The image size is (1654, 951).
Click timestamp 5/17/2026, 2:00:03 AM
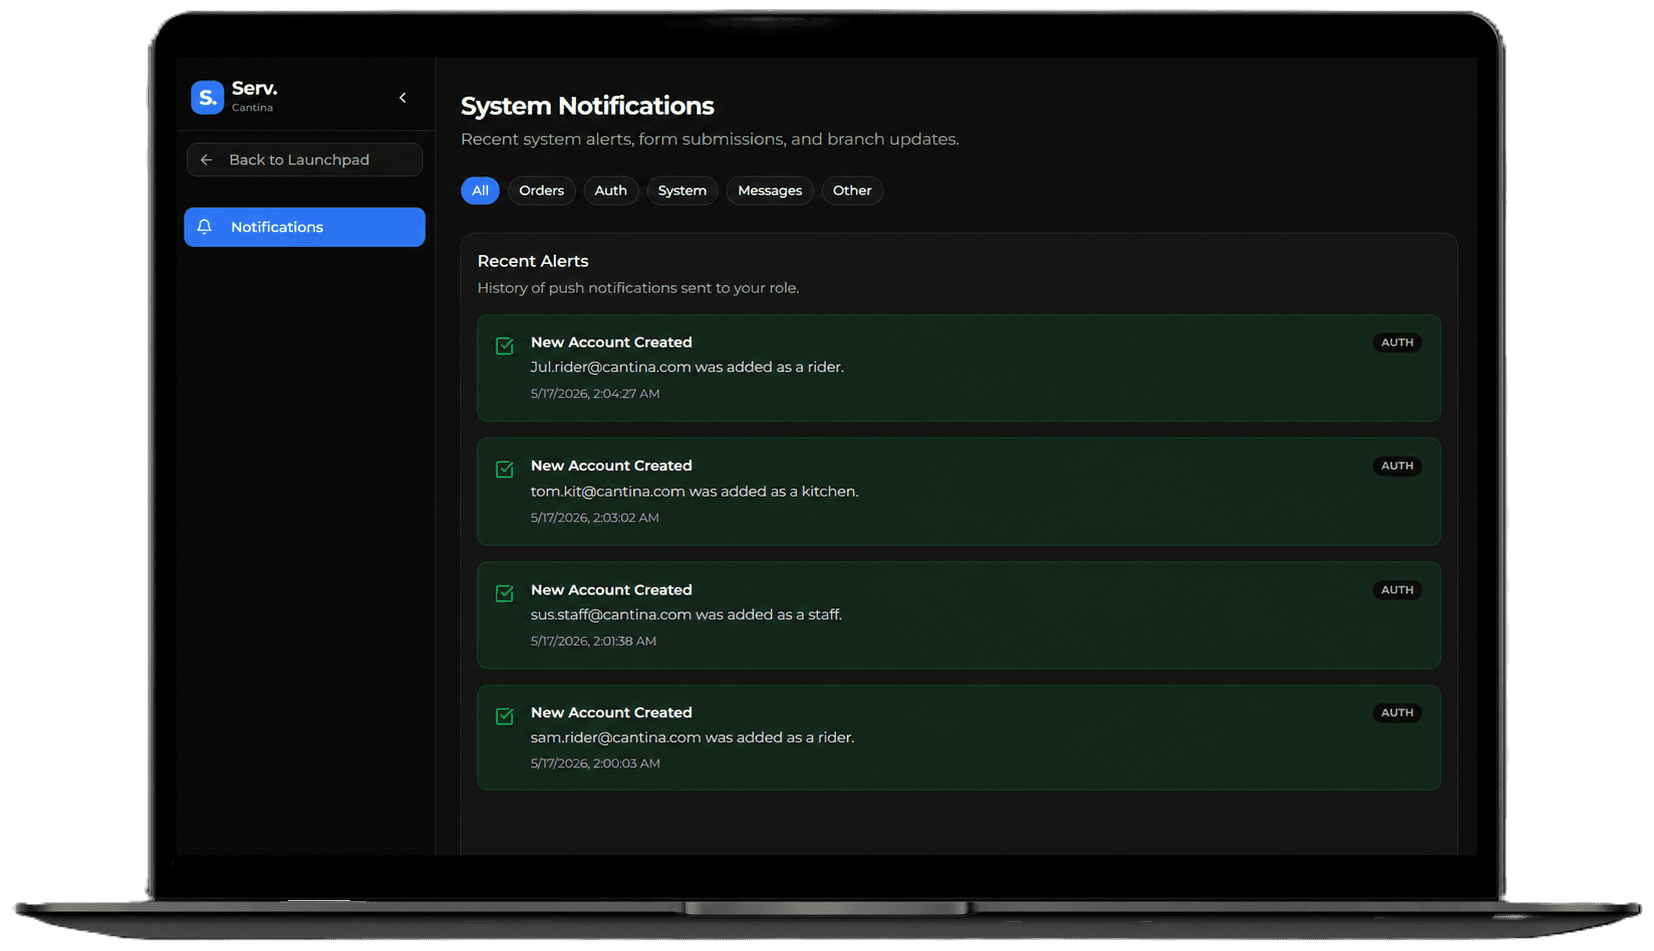coord(595,763)
